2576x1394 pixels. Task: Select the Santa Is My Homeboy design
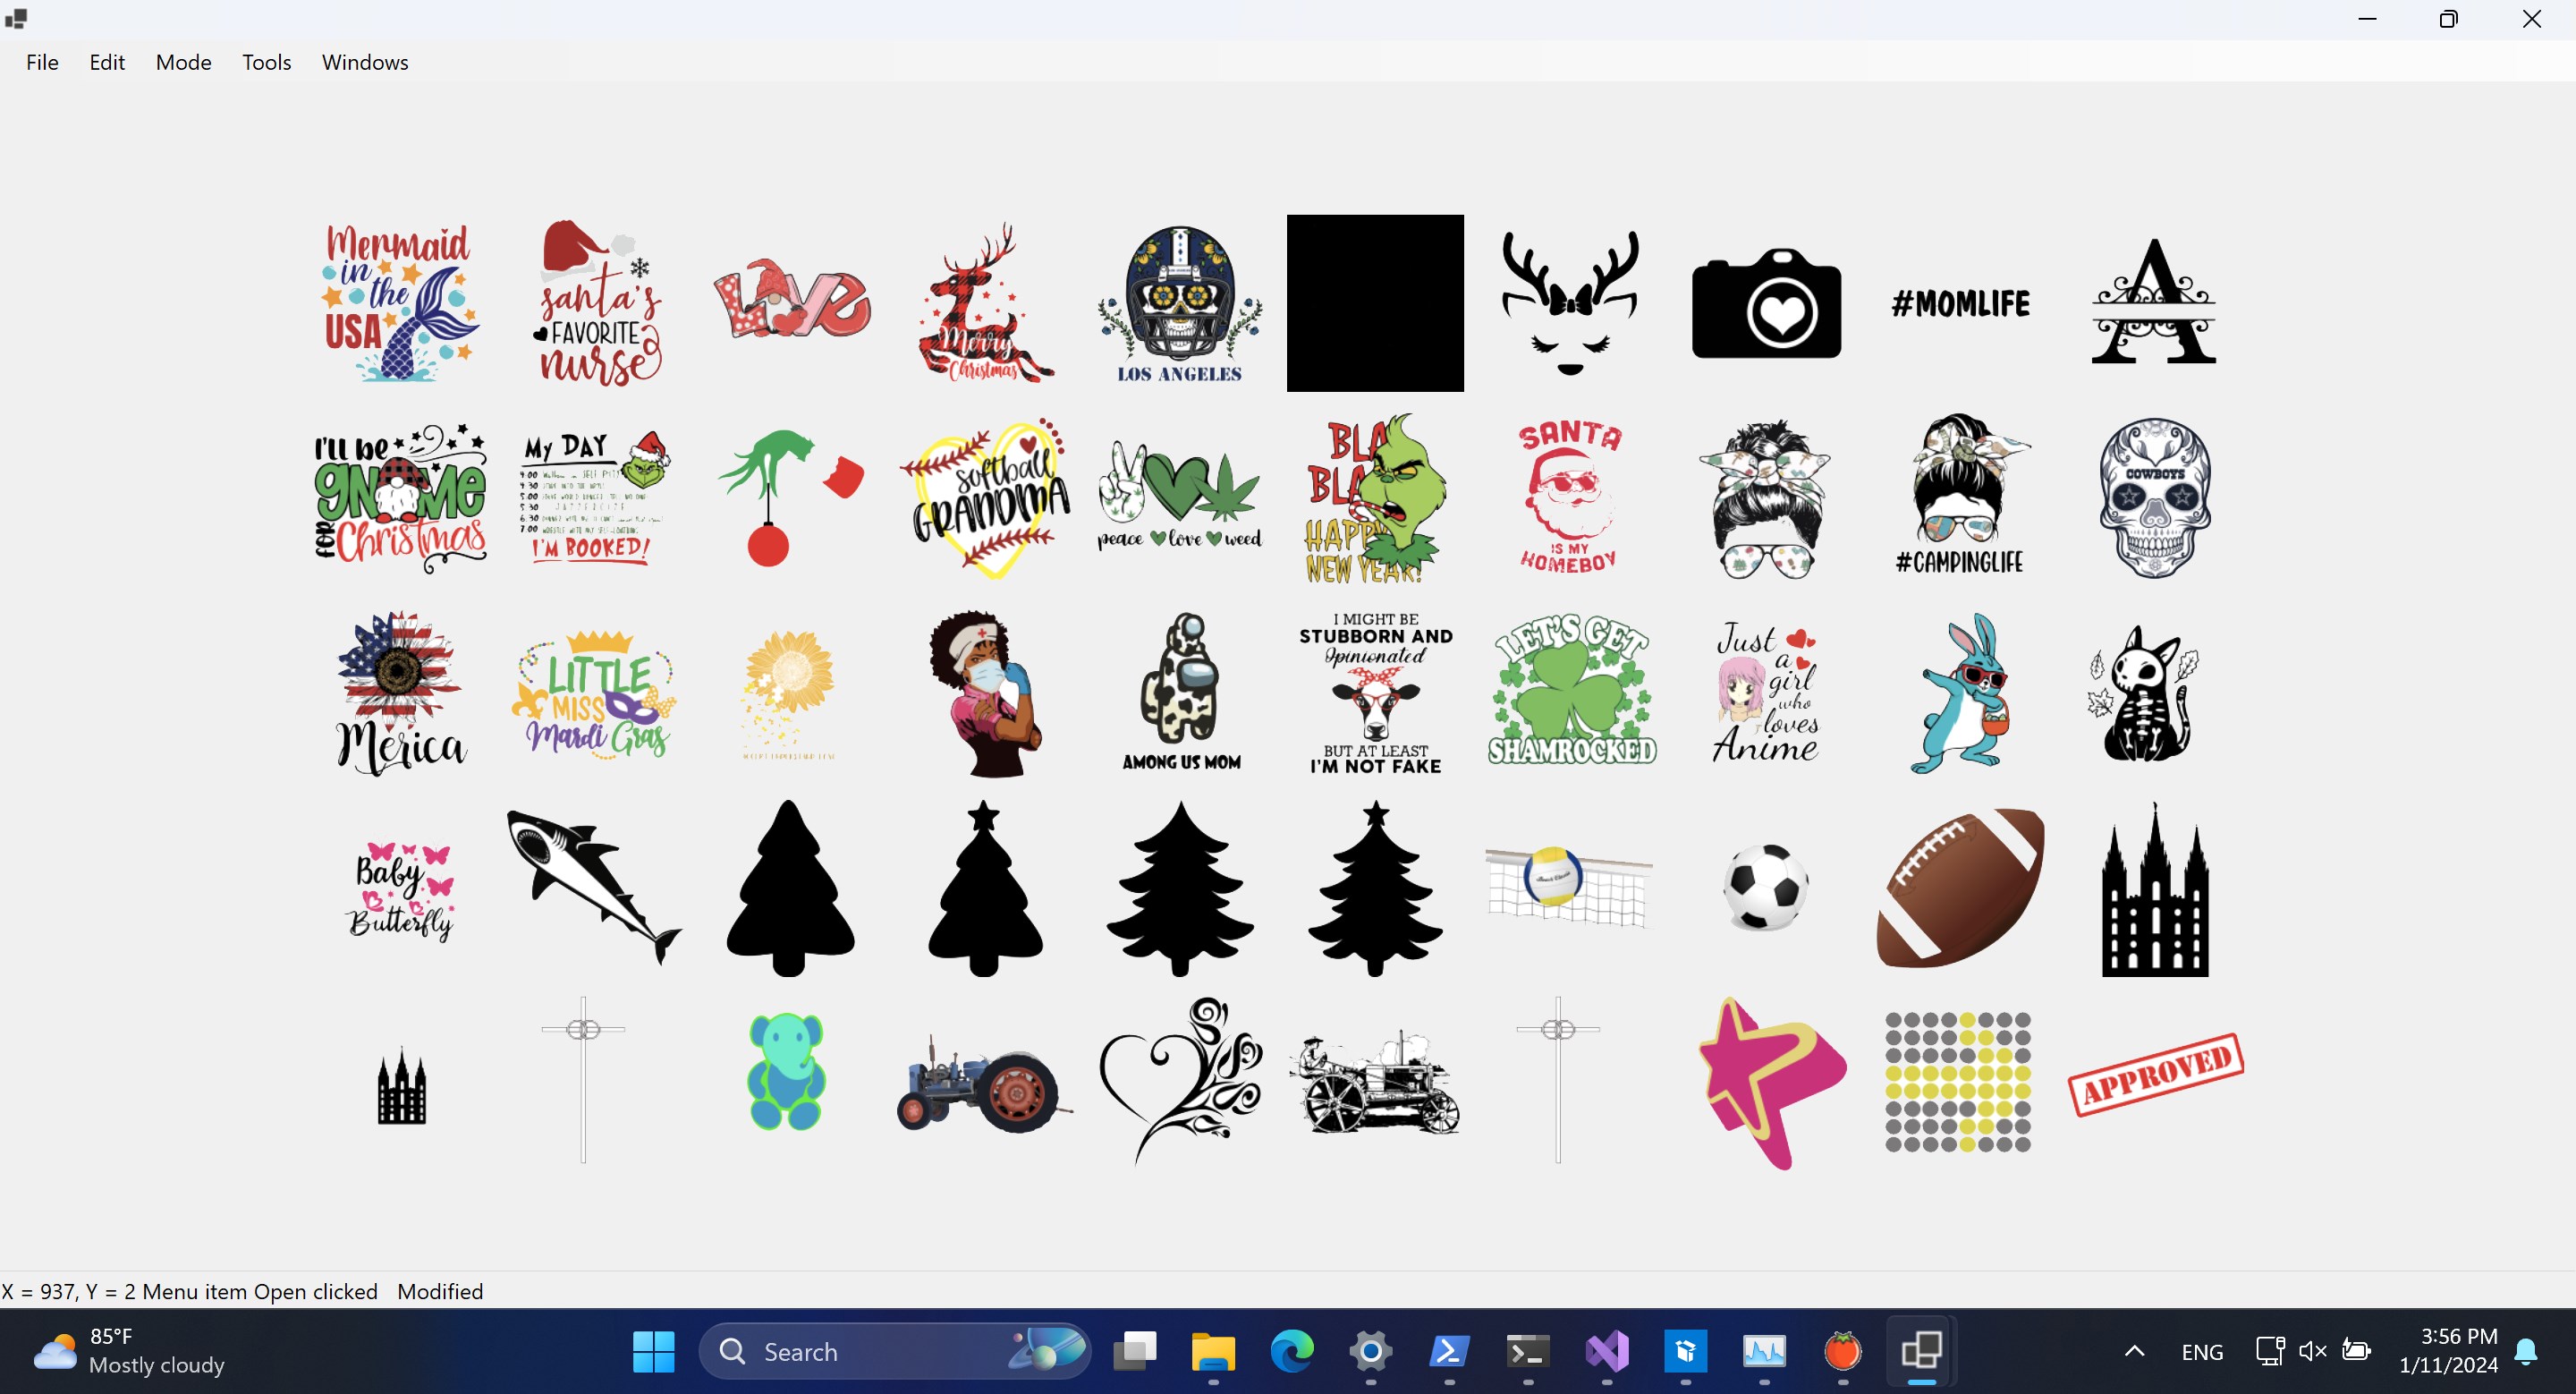coord(1568,495)
